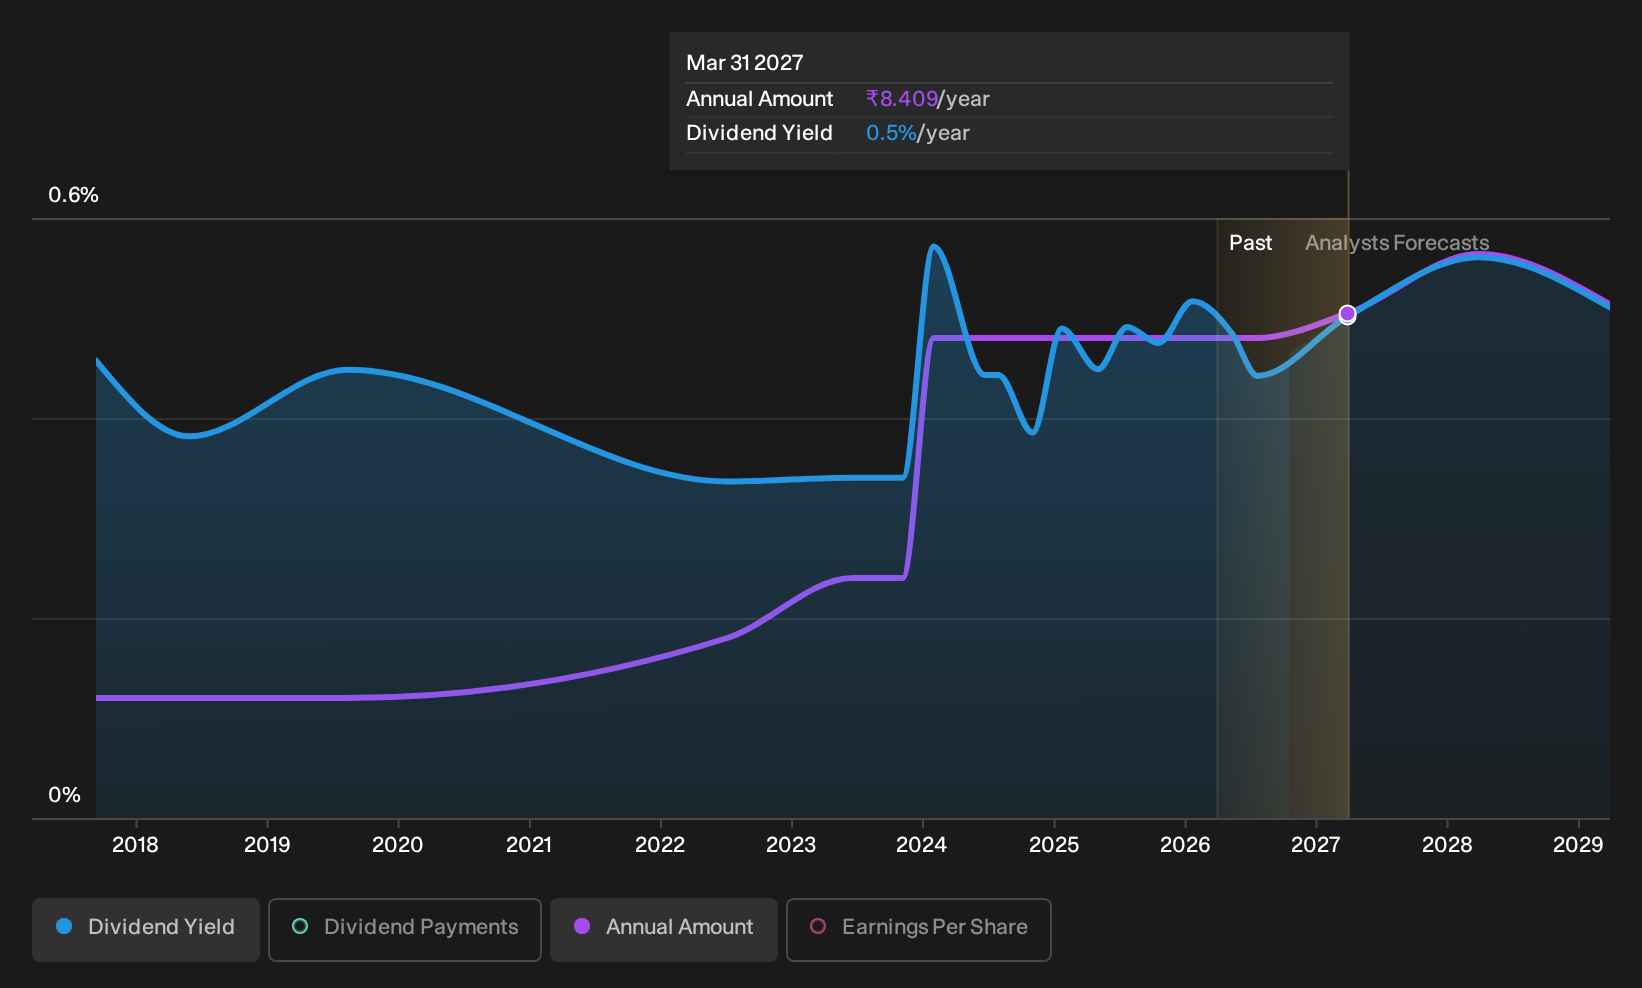Click the ₹8.409/year annual amount value
The height and width of the screenshot is (988, 1642).
tap(928, 99)
